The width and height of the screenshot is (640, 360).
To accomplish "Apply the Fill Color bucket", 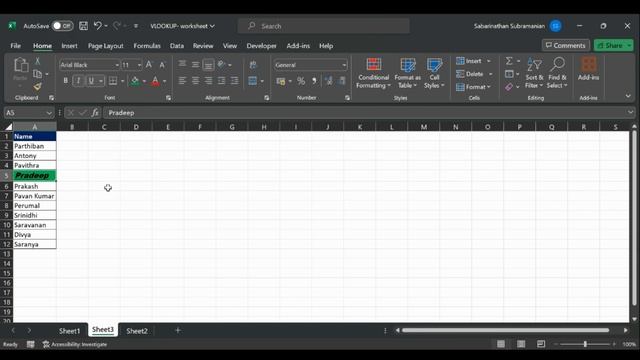I will point(135,81).
